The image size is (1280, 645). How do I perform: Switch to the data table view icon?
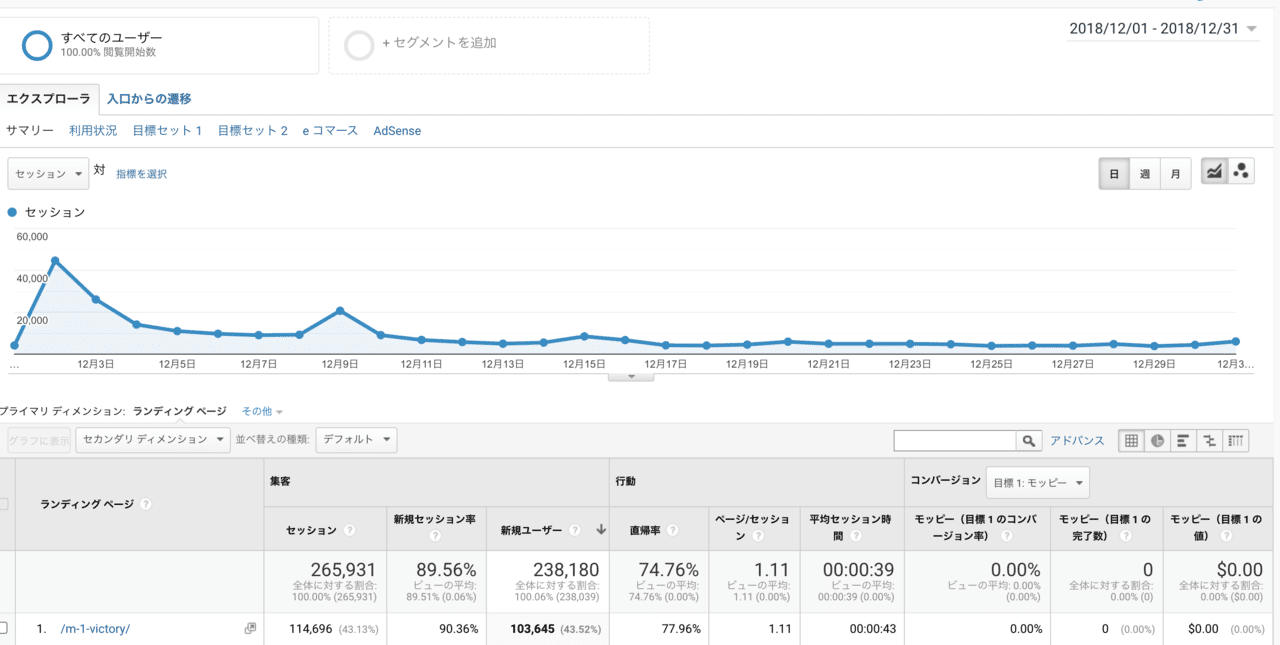pos(1131,441)
